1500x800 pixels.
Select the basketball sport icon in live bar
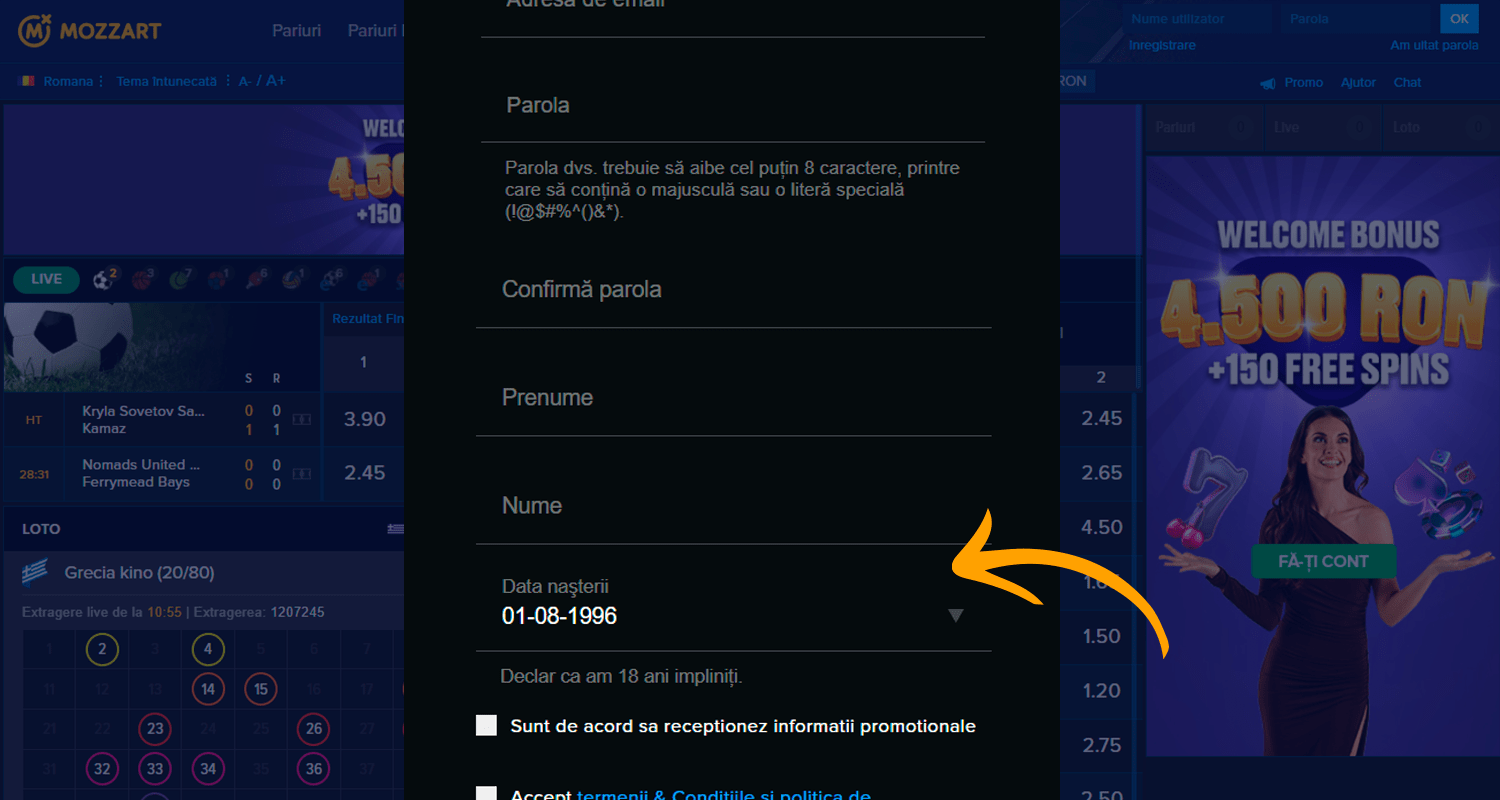(x=142, y=280)
